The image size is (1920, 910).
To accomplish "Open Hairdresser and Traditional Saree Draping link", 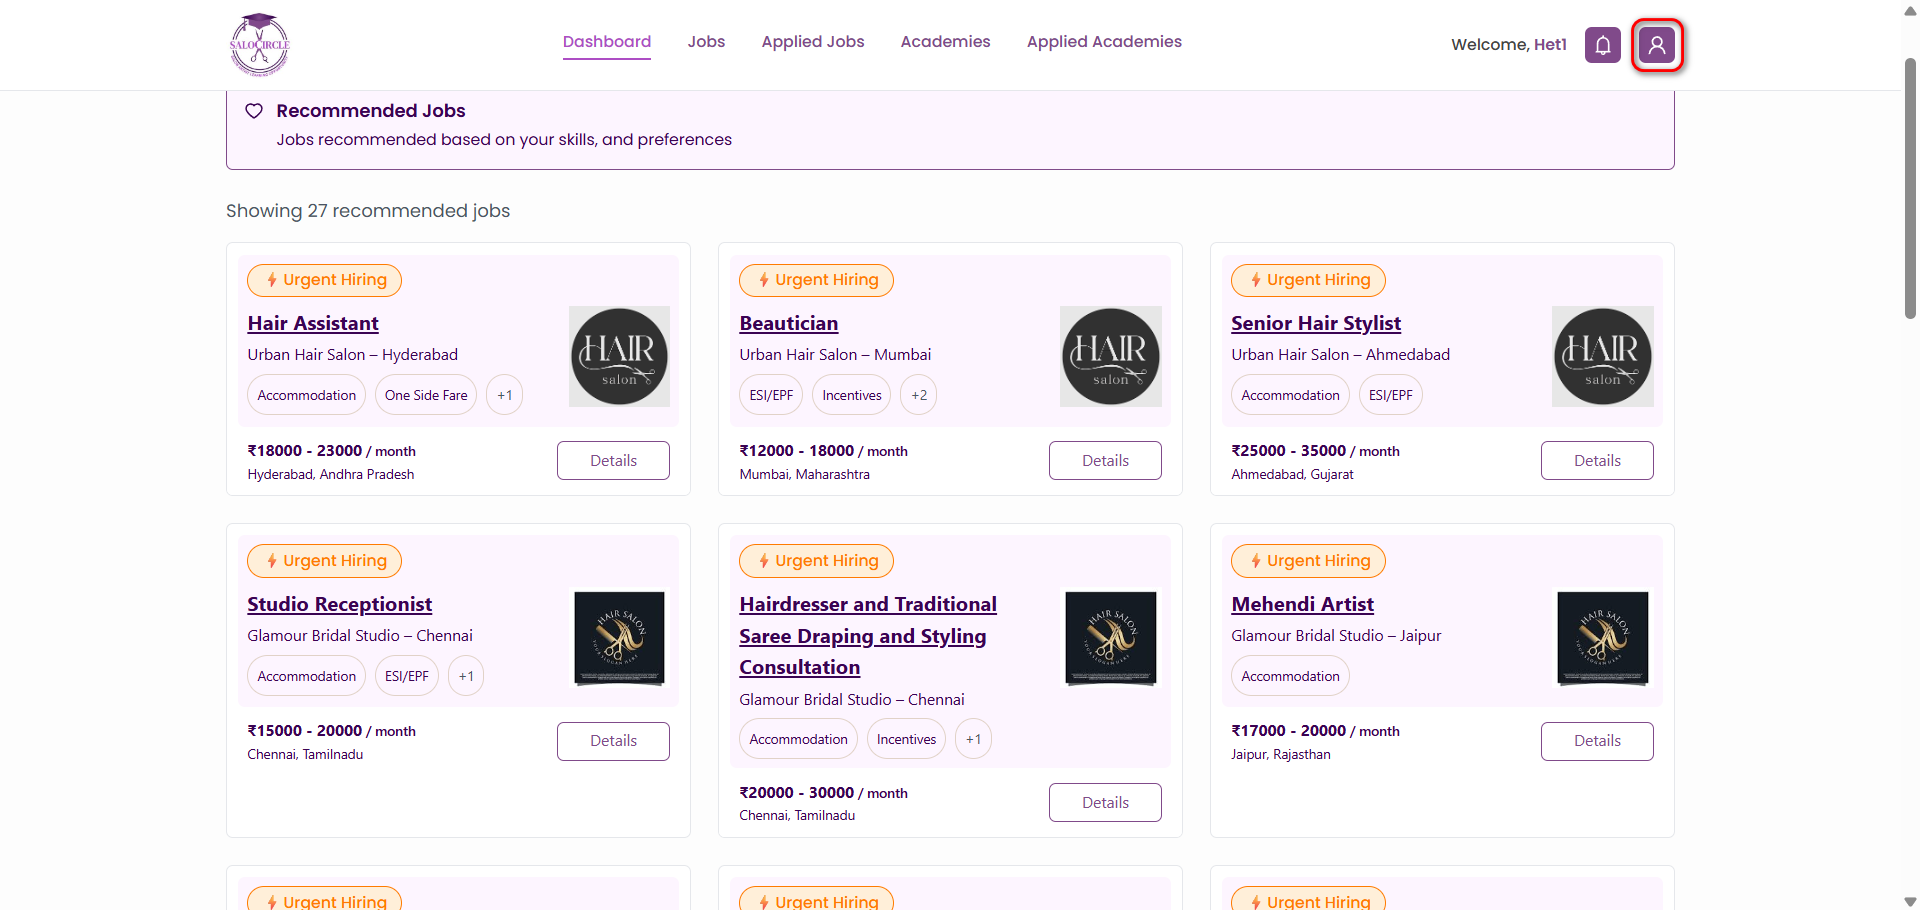I will pyautogui.click(x=868, y=636).
